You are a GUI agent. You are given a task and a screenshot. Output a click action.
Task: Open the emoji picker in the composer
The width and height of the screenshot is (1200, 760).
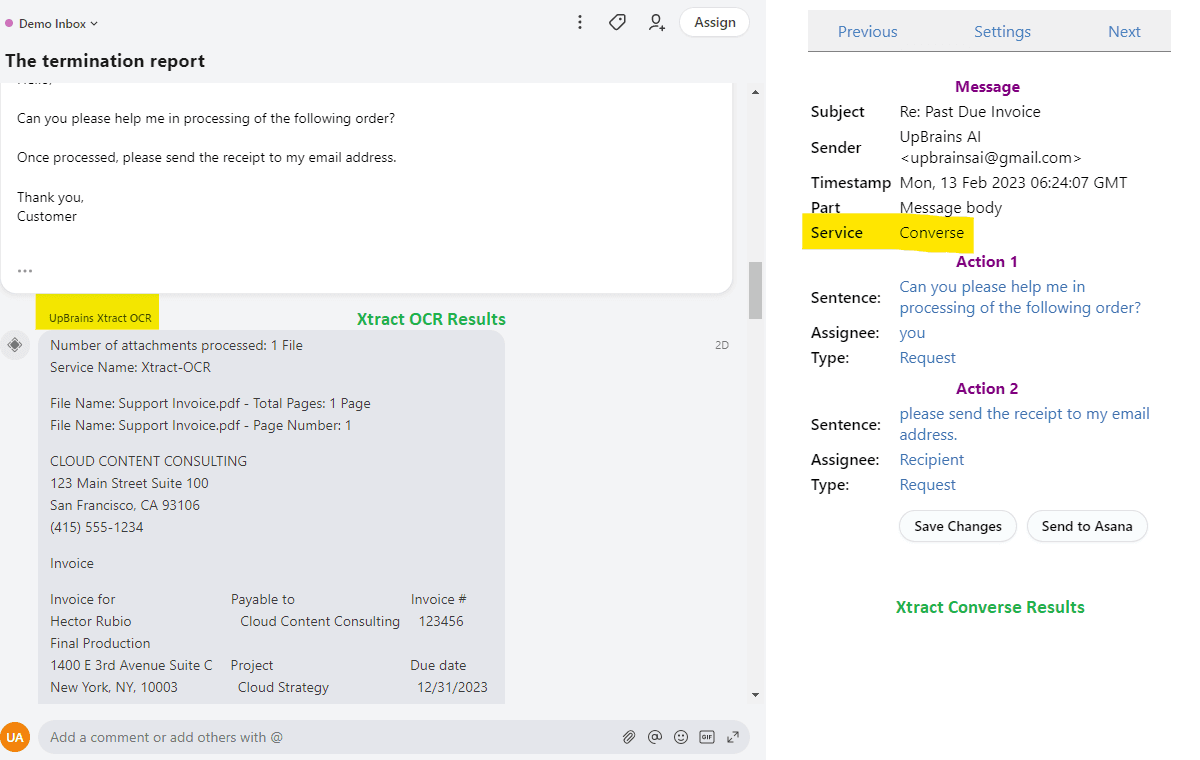click(x=681, y=737)
